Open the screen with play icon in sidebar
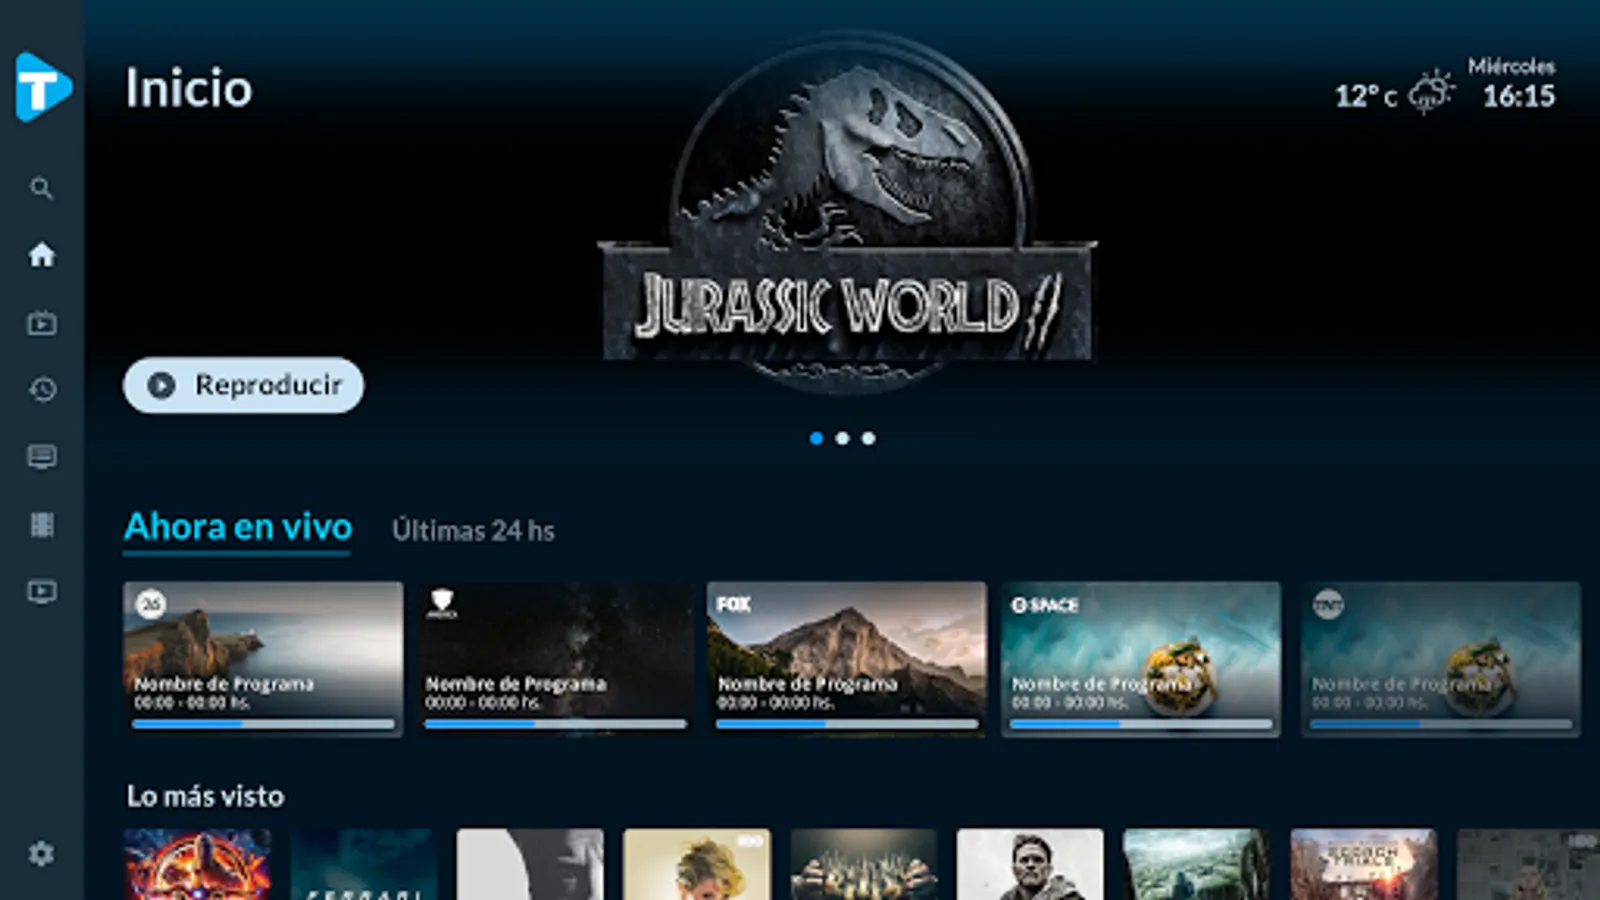Viewport: 1600px width, 900px height. point(41,592)
